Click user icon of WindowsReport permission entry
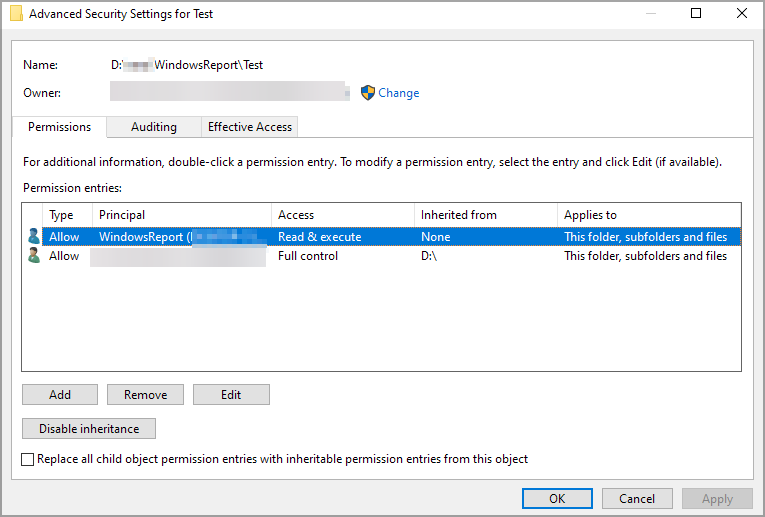This screenshot has height=517, width=765. pyautogui.click(x=33, y=237)
